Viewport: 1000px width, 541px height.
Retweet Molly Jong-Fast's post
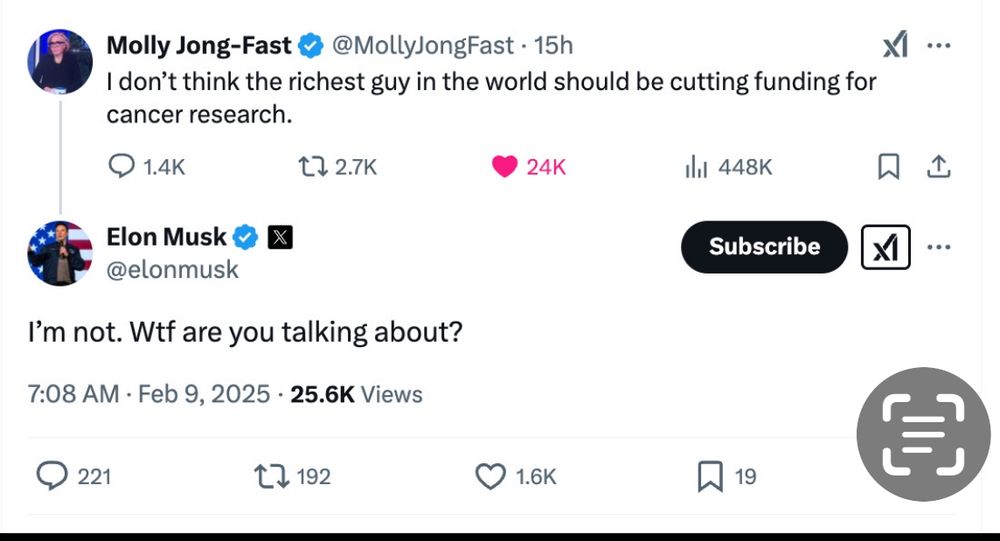313,167
